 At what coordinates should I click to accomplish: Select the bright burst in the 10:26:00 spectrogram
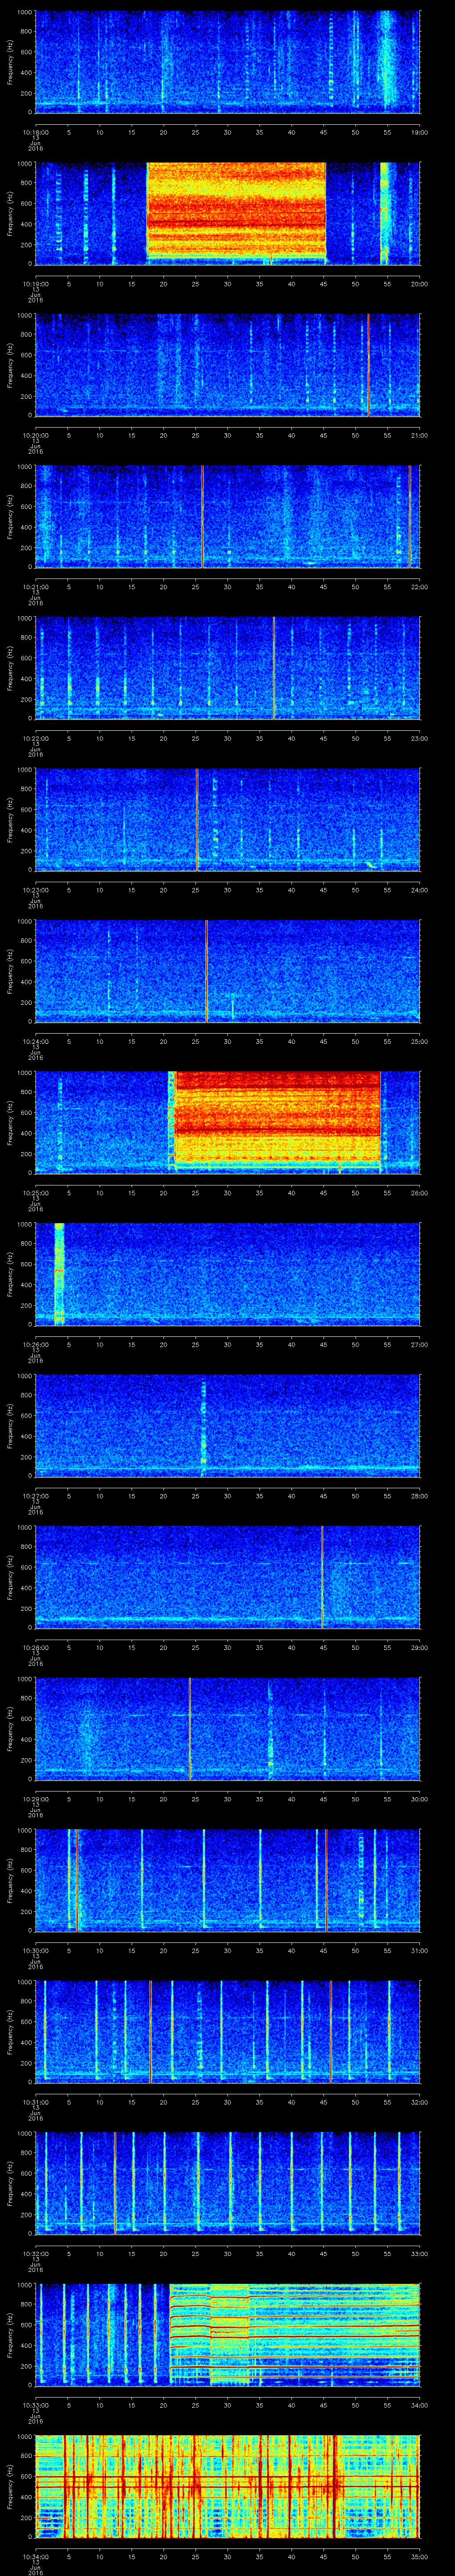pyautogui.click(x=59, y=1274)
